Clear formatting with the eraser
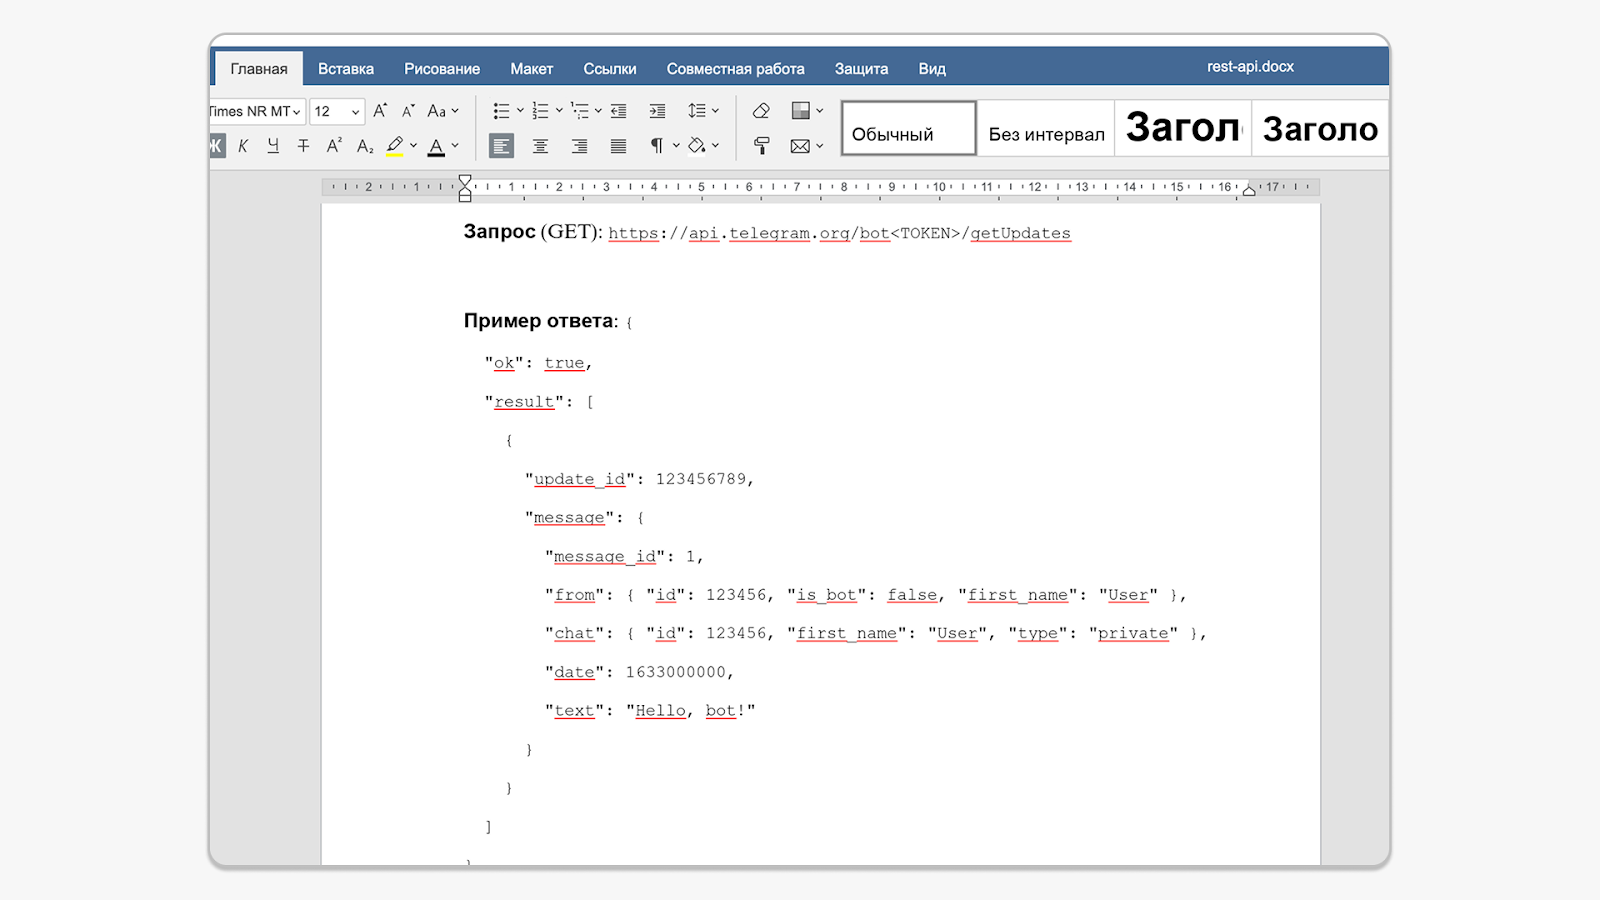The width and height of the screenshot is (1600, 900). point(761,111)
